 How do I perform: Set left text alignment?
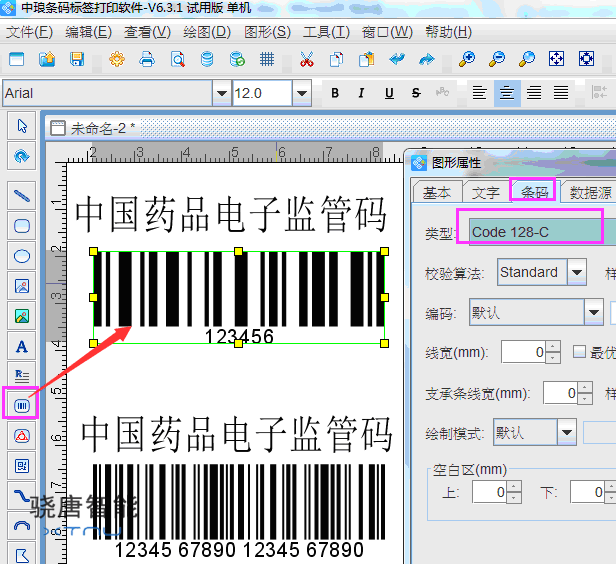479,93
